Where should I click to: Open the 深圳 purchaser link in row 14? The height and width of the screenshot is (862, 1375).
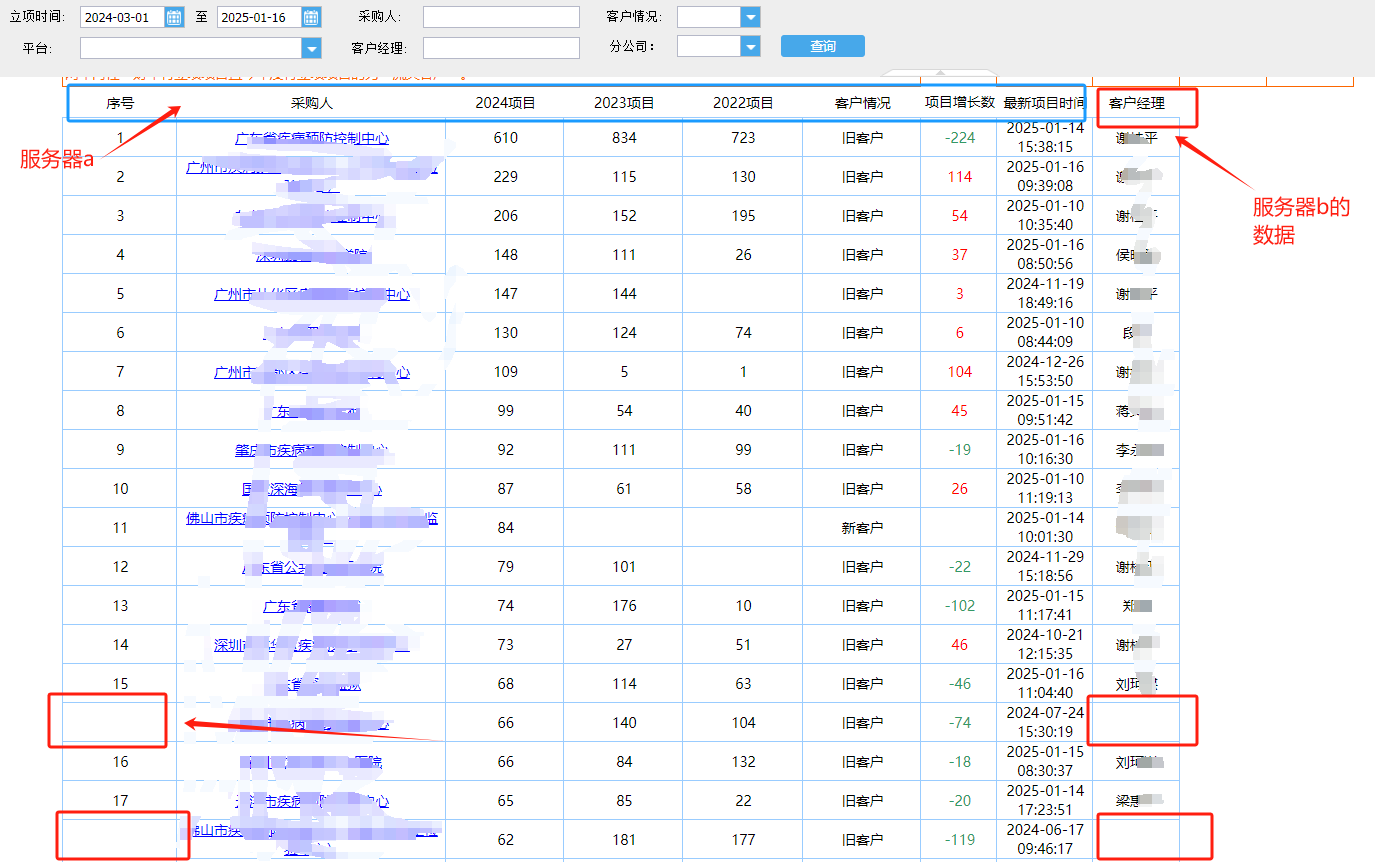(312, 645)
